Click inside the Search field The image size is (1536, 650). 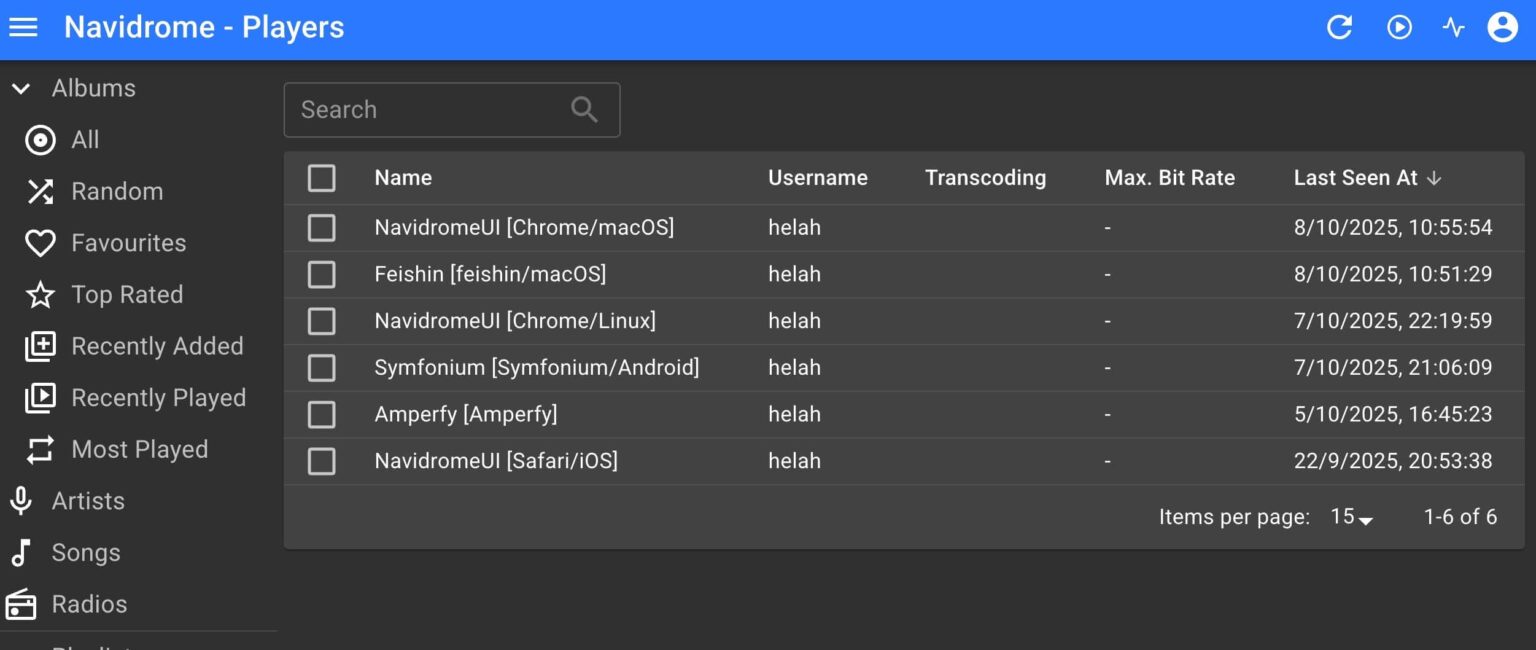tap(430, 109)
